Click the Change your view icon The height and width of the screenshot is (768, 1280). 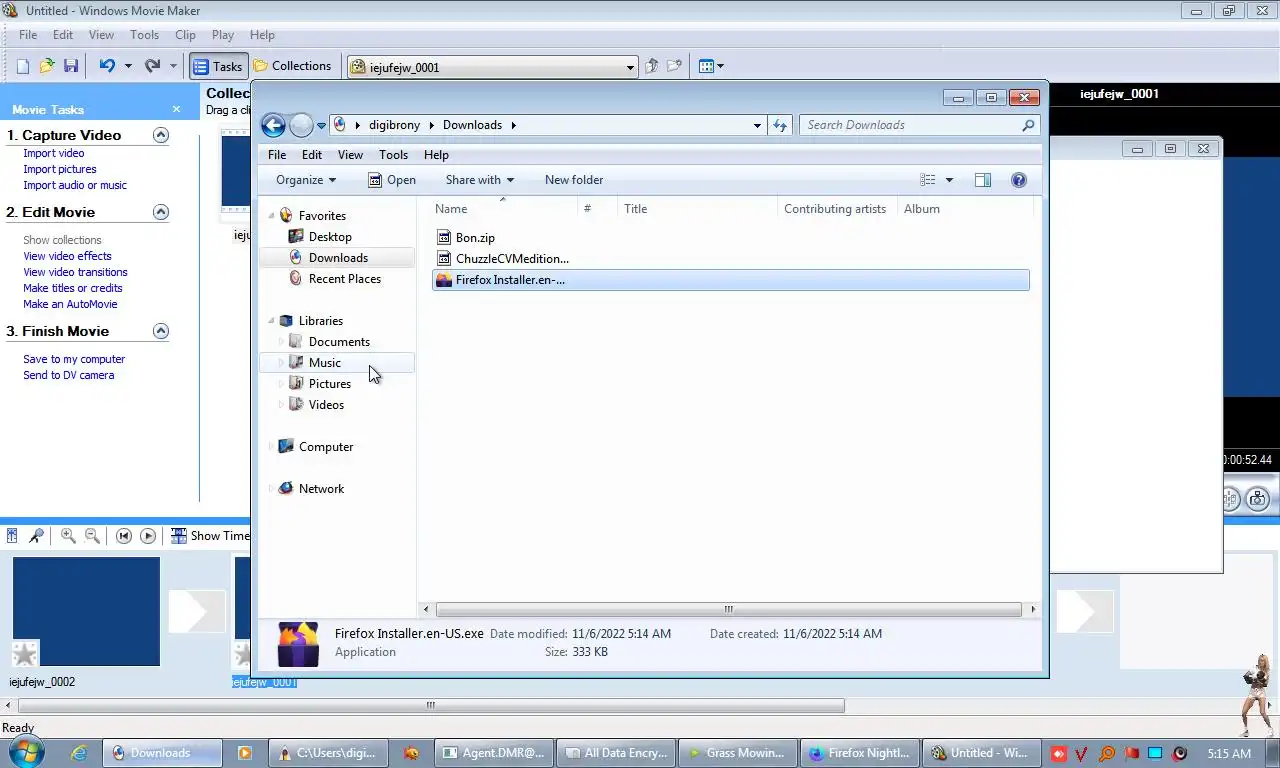928,180
